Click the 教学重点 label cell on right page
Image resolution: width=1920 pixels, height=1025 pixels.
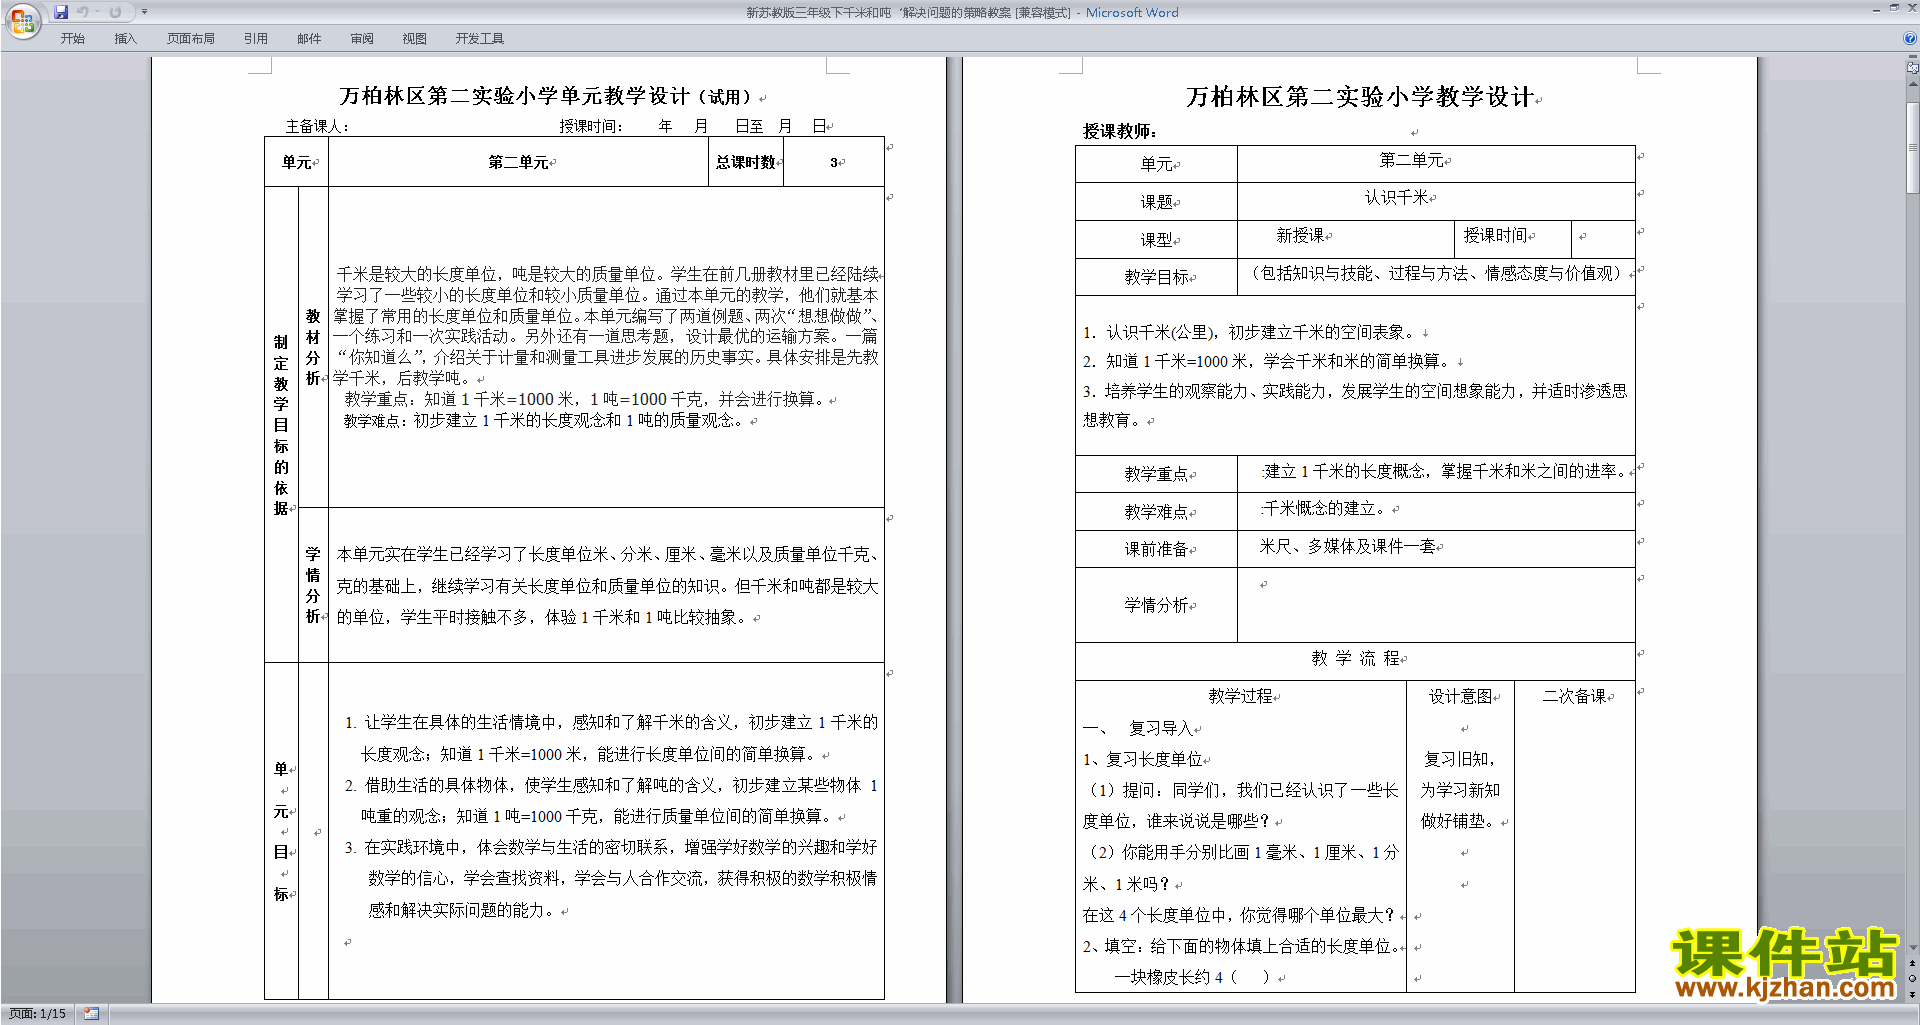(1157, 474)
